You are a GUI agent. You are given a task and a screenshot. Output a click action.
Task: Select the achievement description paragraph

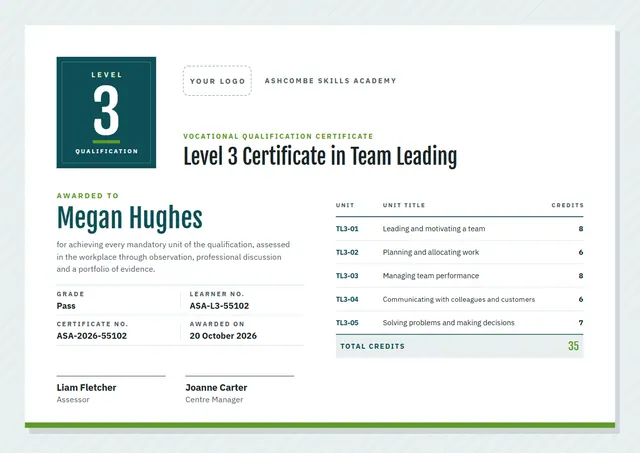(x=173, y=257)
